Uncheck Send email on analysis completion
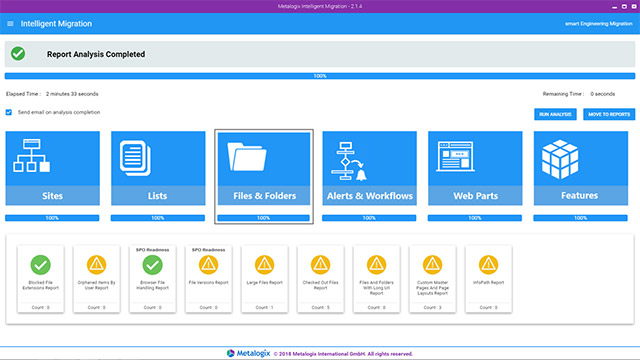Viewport: 640px width, 360px height. pyautogui.click(x=9, y=112)
